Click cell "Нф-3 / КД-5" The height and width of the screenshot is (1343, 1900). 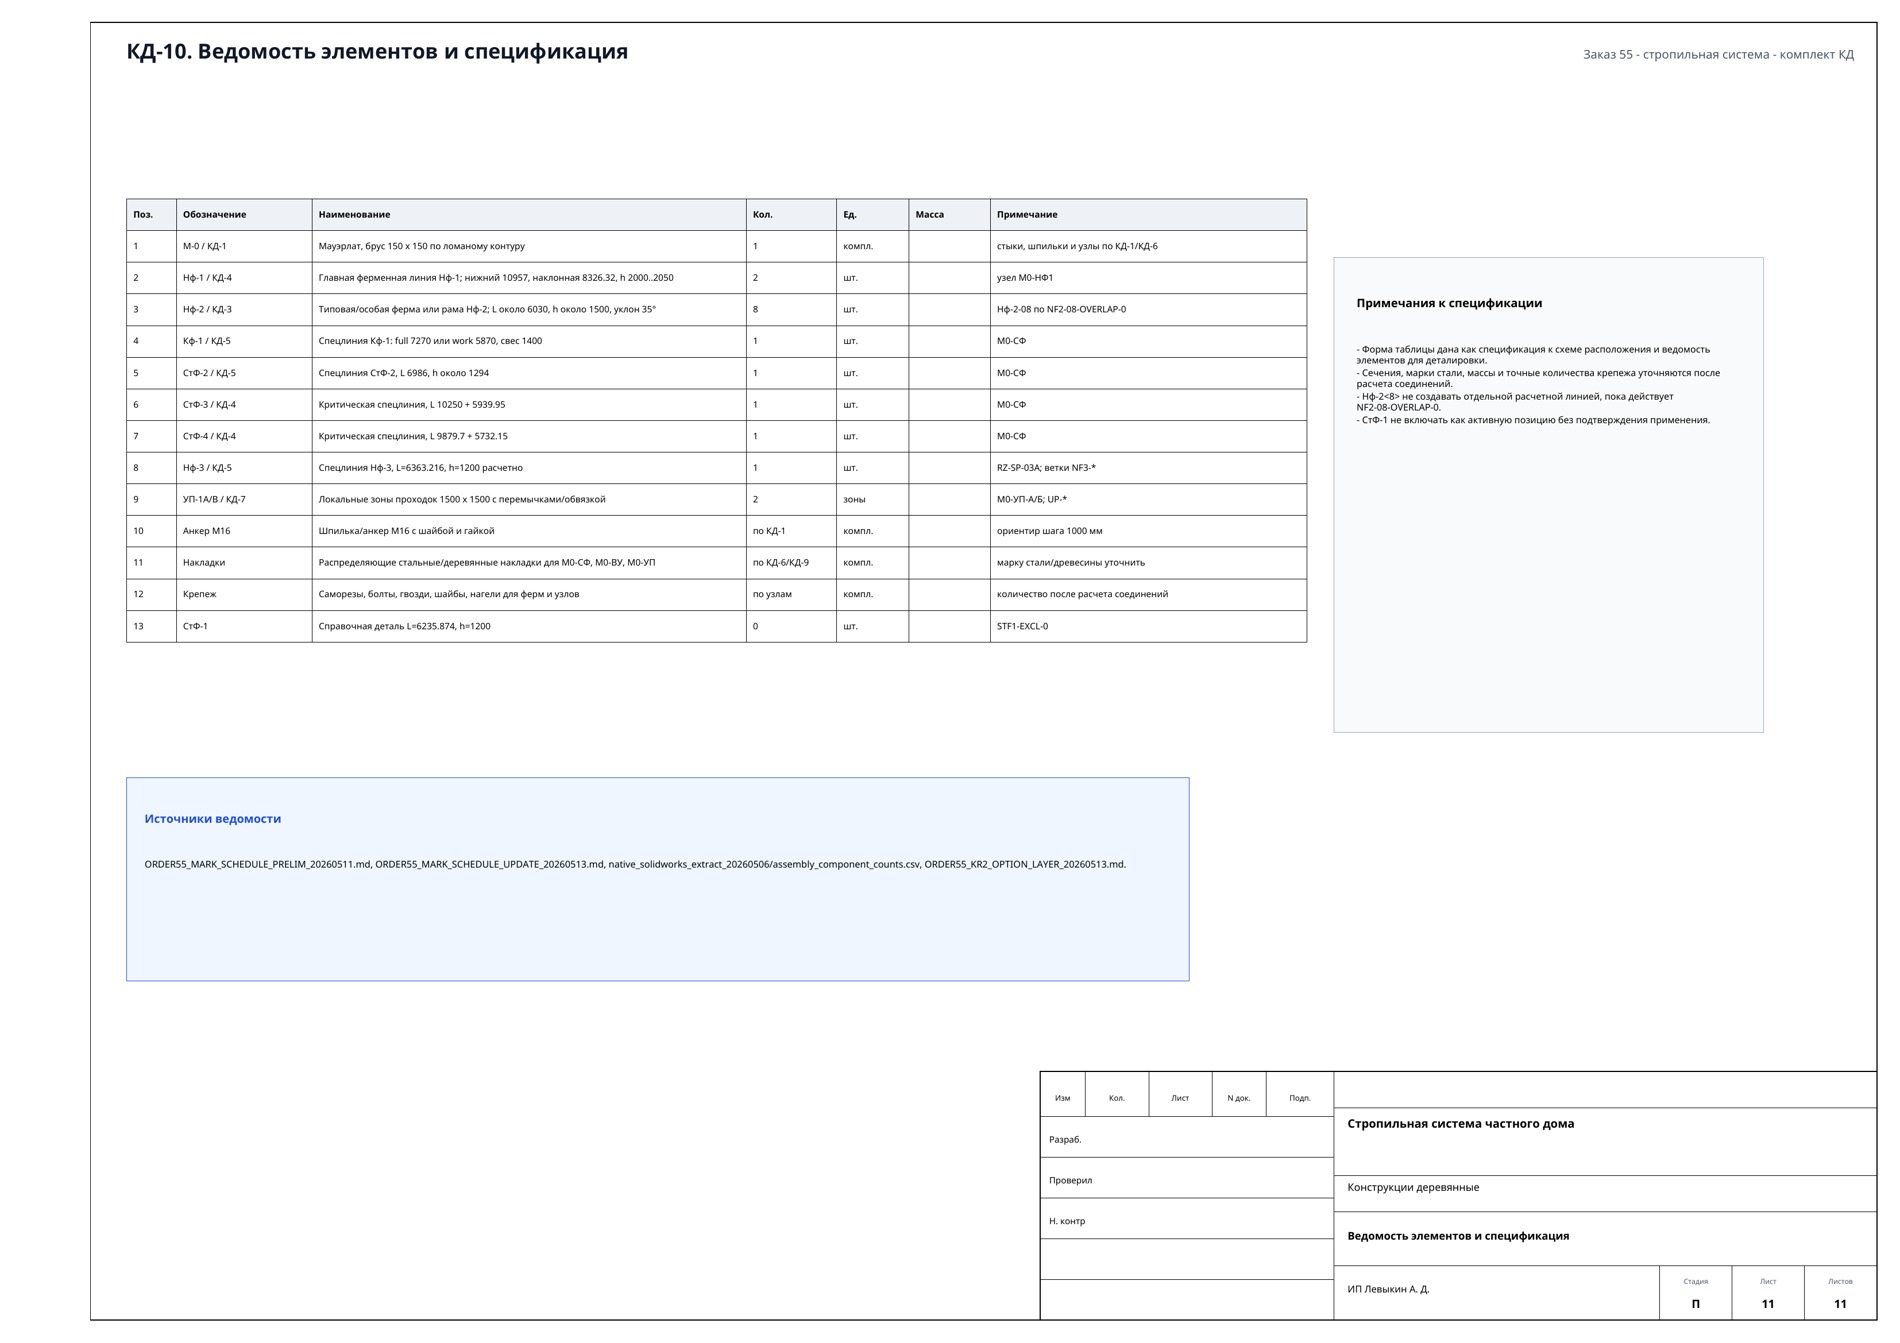(x=244, y=468)
